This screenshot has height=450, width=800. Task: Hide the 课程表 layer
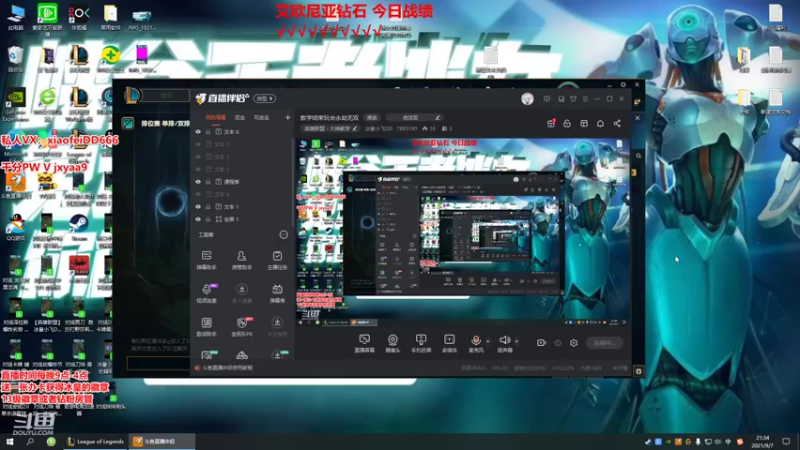[x=198, y=182]
